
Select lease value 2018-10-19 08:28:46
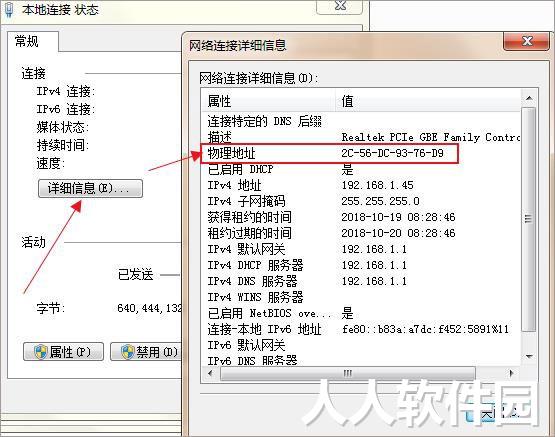[x=398, y=217]
